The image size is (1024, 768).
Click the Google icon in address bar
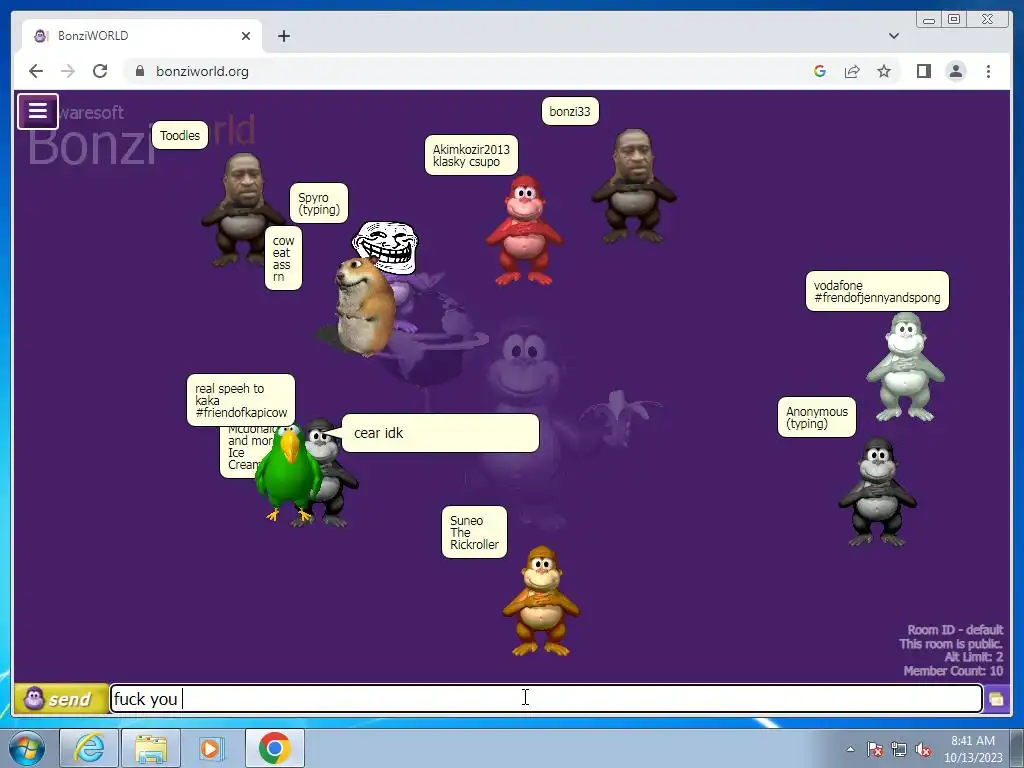click(820, 71)
